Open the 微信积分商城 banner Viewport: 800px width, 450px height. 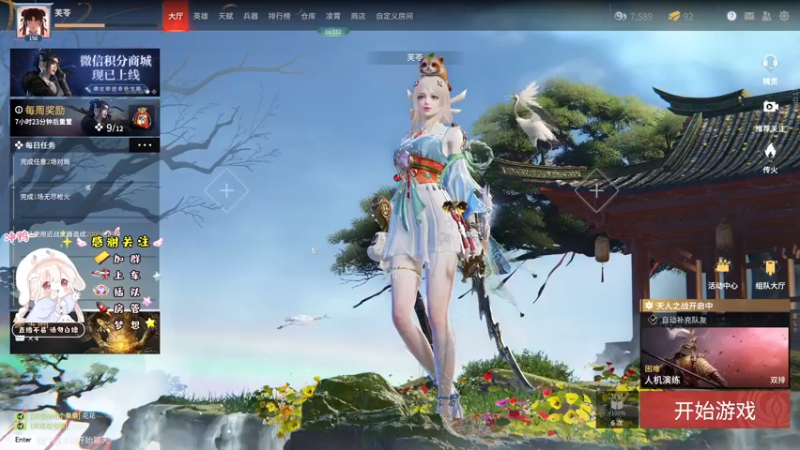pos(85,72)
